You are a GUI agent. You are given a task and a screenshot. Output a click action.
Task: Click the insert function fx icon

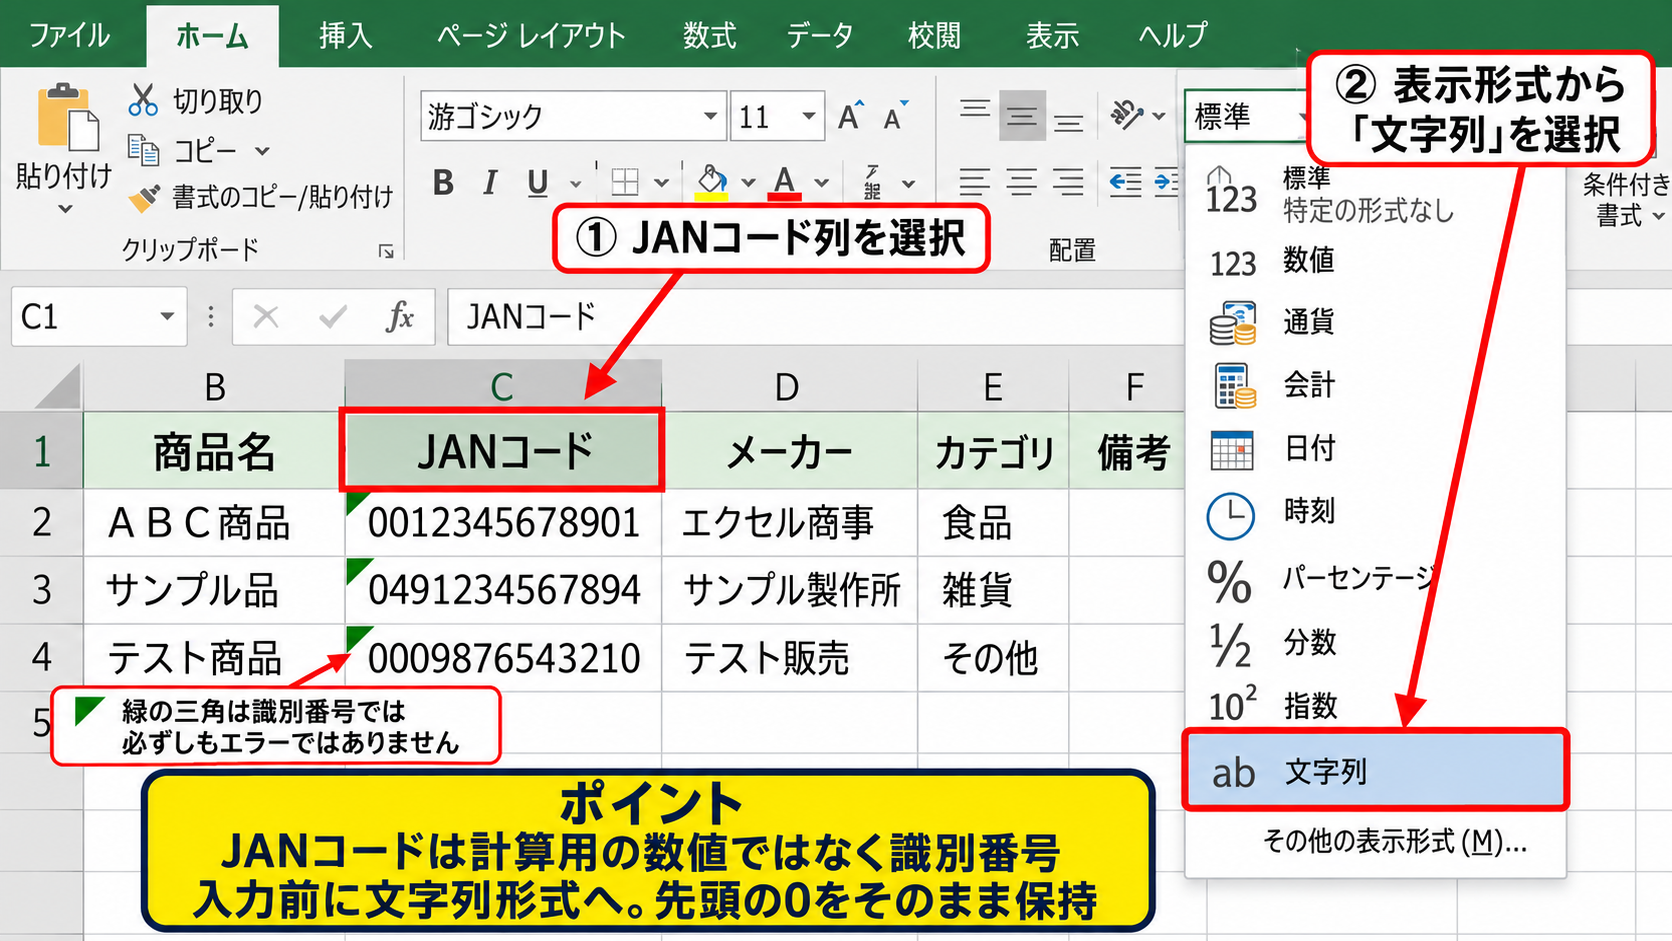pyautogui.click(x=400, y=317)
